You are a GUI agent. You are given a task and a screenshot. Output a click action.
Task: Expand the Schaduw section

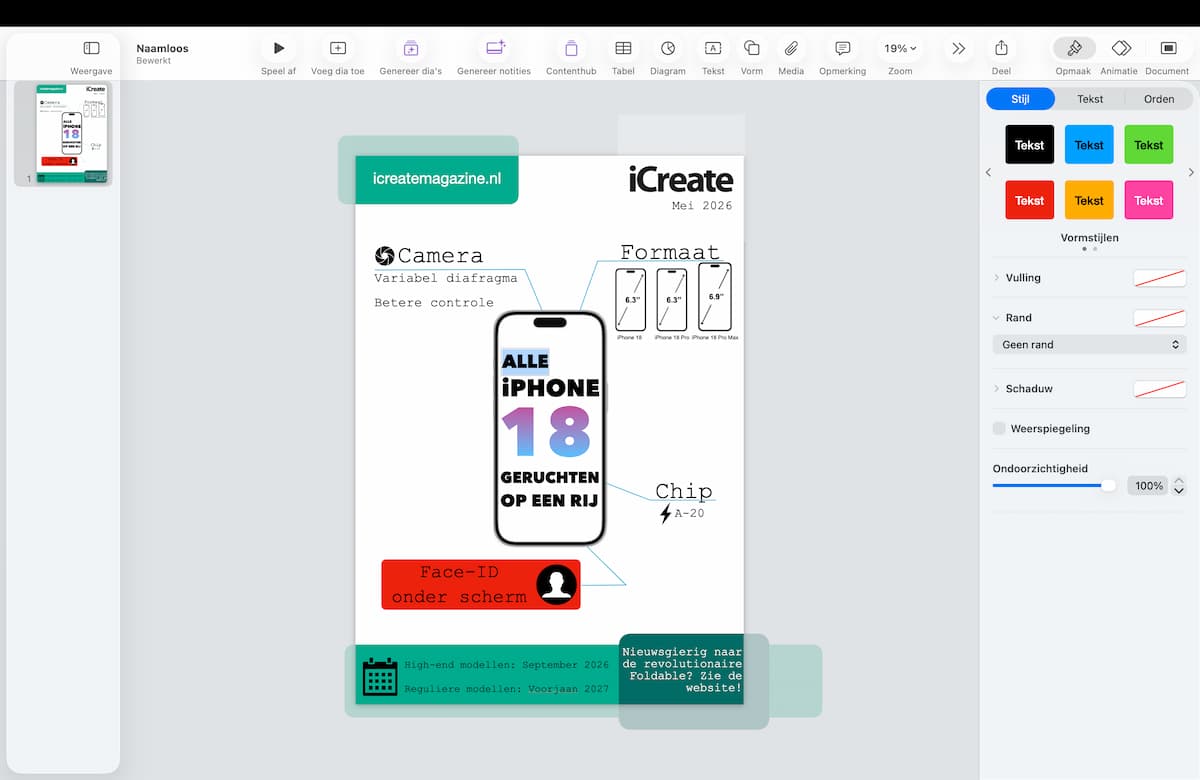(x=997, y=388)
